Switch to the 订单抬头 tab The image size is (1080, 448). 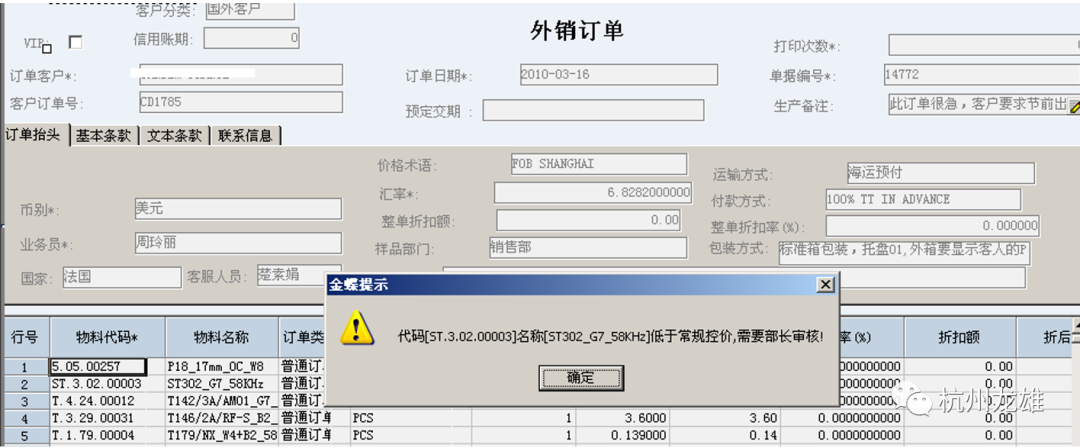pos(36,135)
